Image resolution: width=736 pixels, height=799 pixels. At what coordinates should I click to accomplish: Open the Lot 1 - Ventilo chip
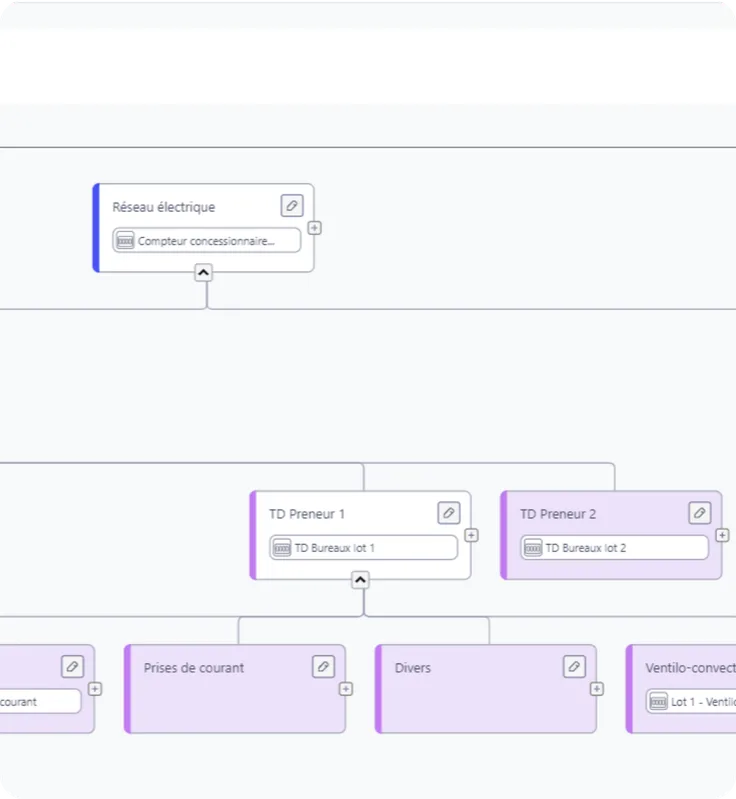(x=691, y=702)
